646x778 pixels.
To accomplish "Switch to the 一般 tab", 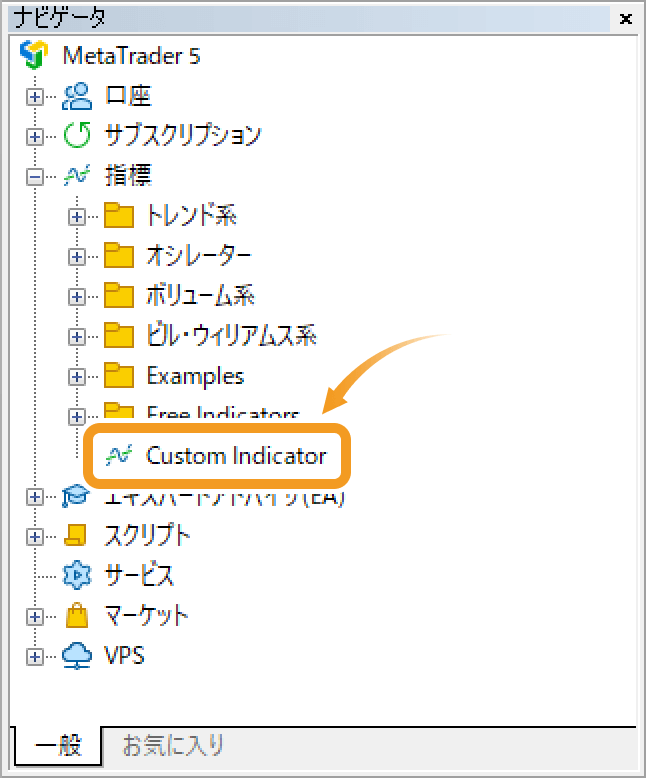I will pos(58,745).
